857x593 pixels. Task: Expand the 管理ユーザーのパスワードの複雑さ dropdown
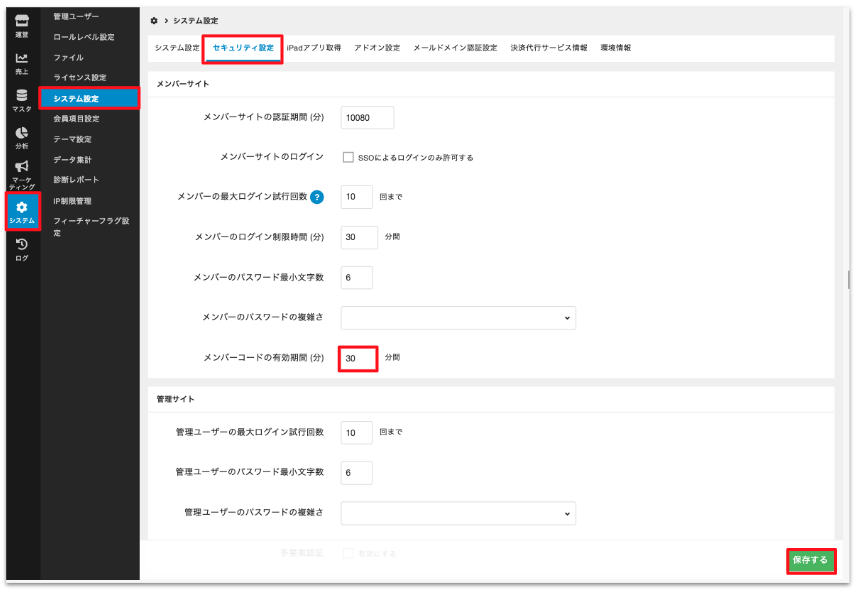(x=457, y=512)
